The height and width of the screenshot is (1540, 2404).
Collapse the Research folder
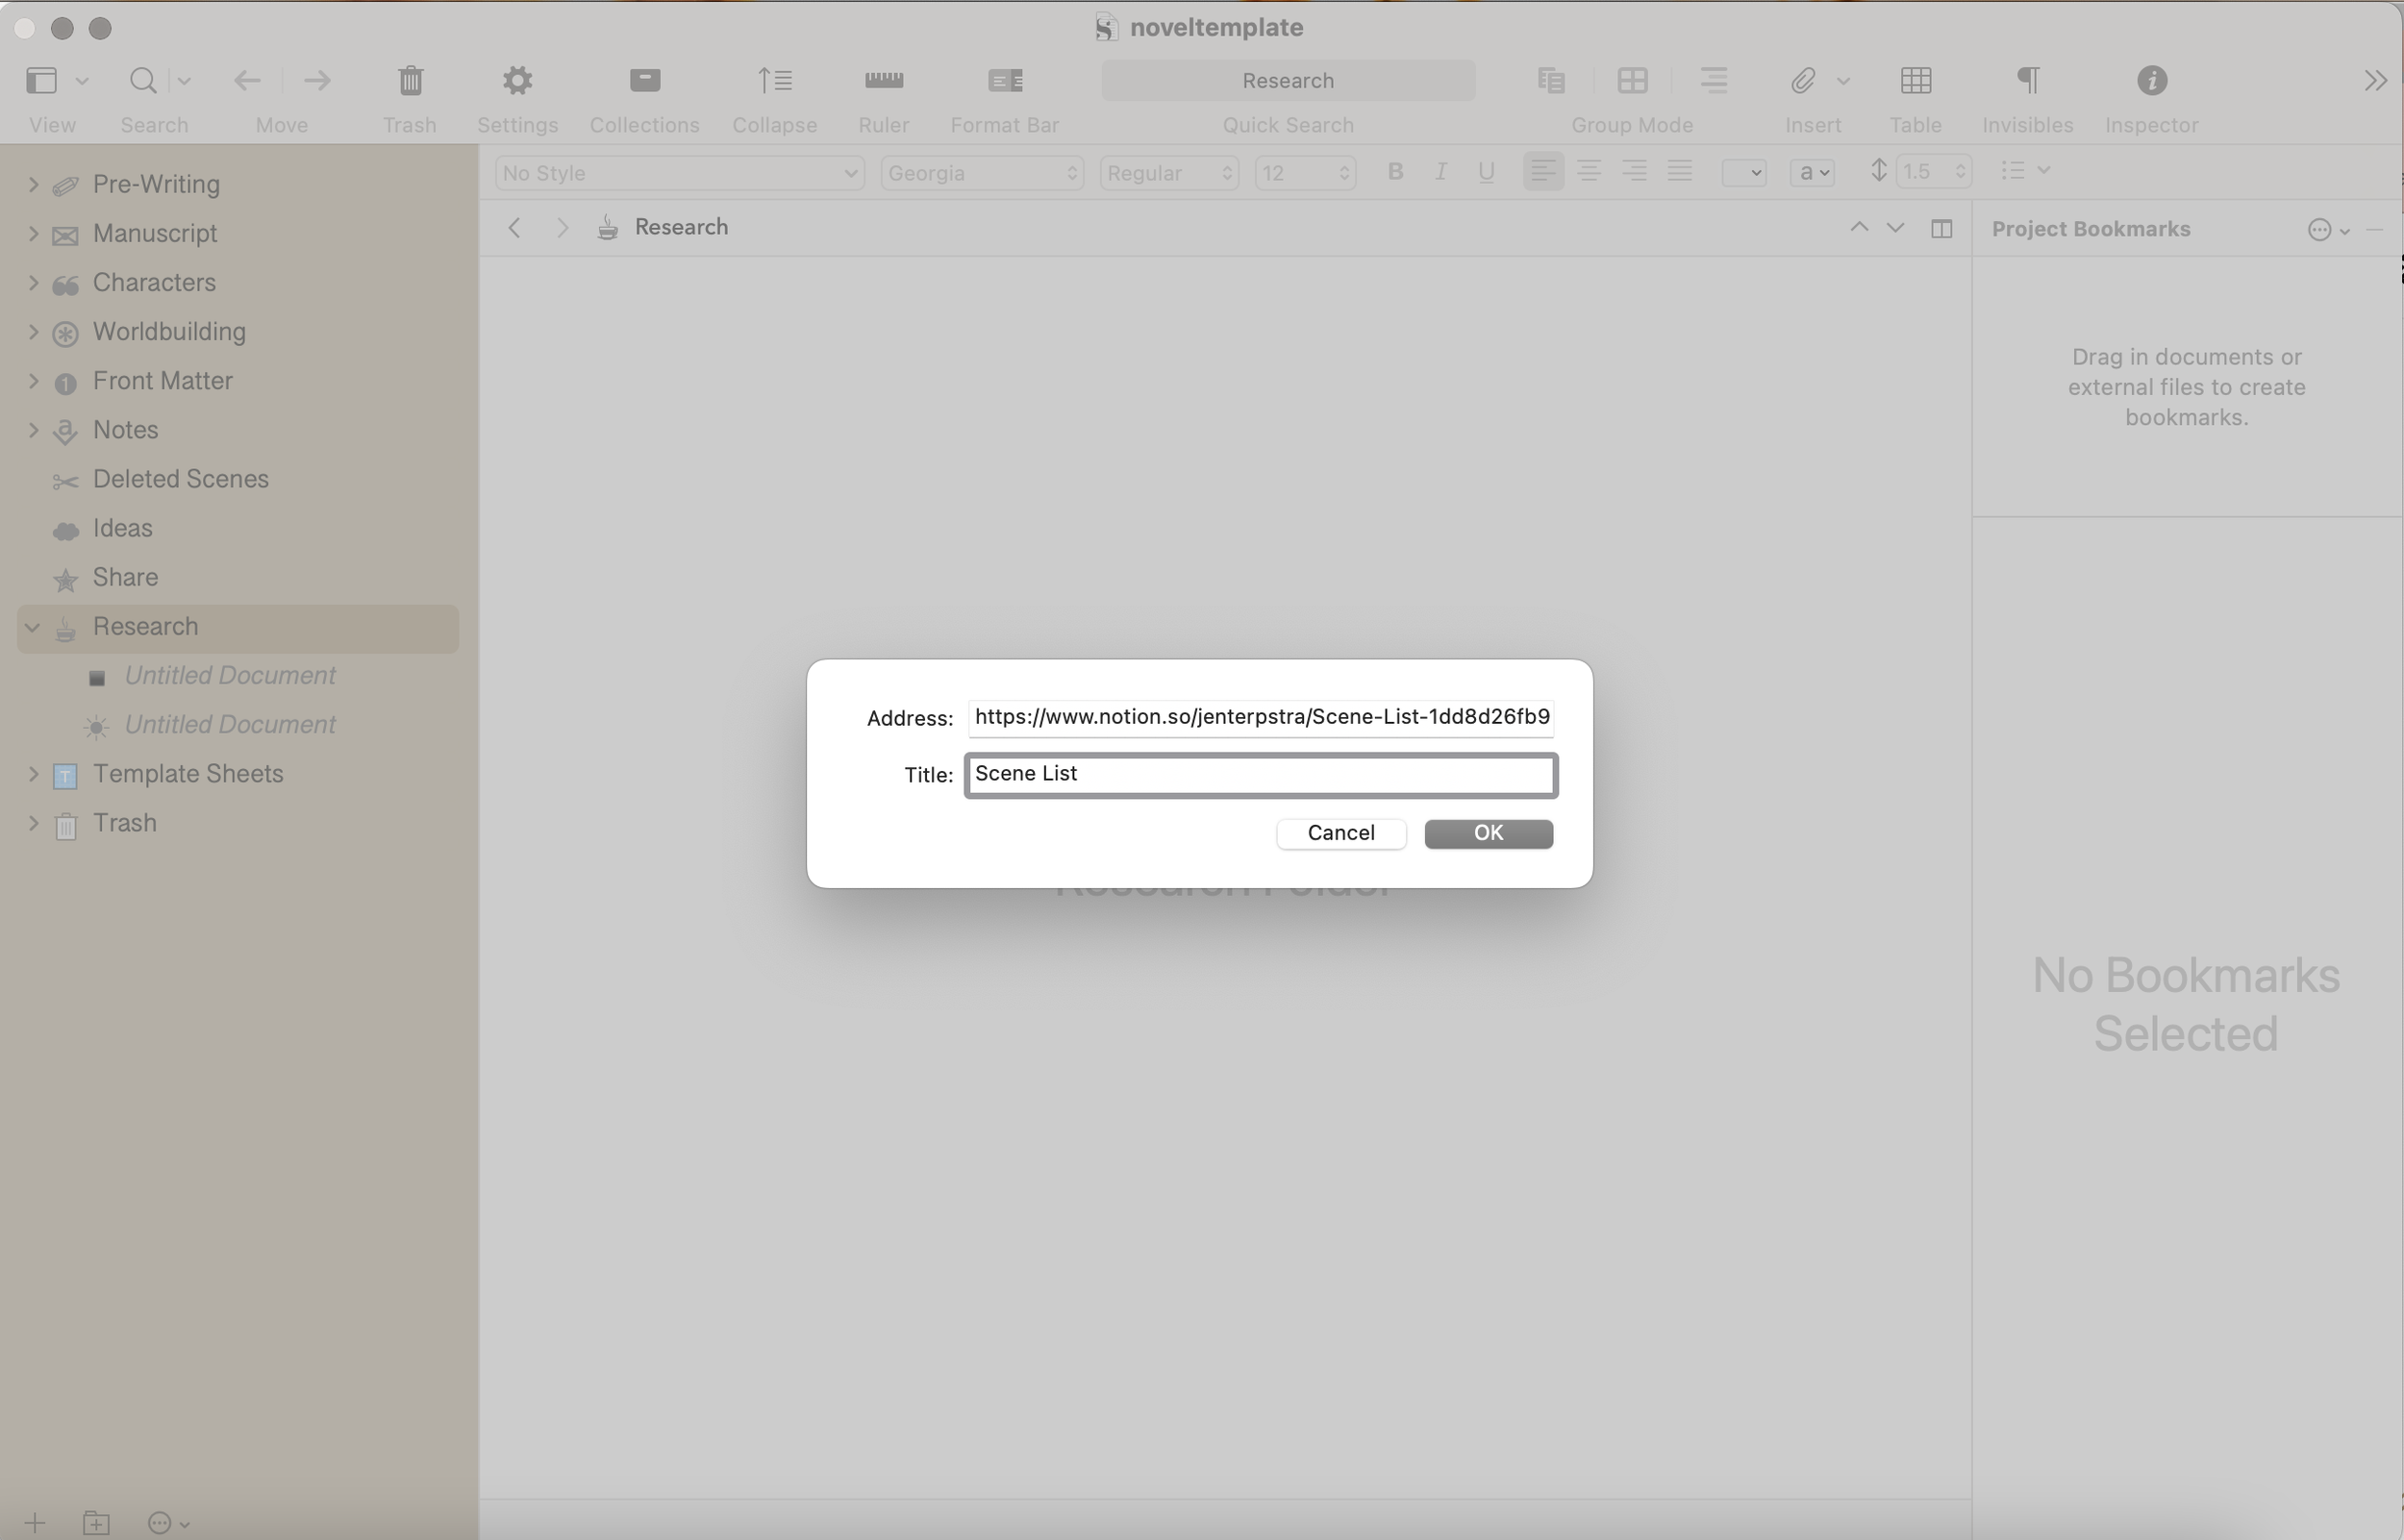33,627
